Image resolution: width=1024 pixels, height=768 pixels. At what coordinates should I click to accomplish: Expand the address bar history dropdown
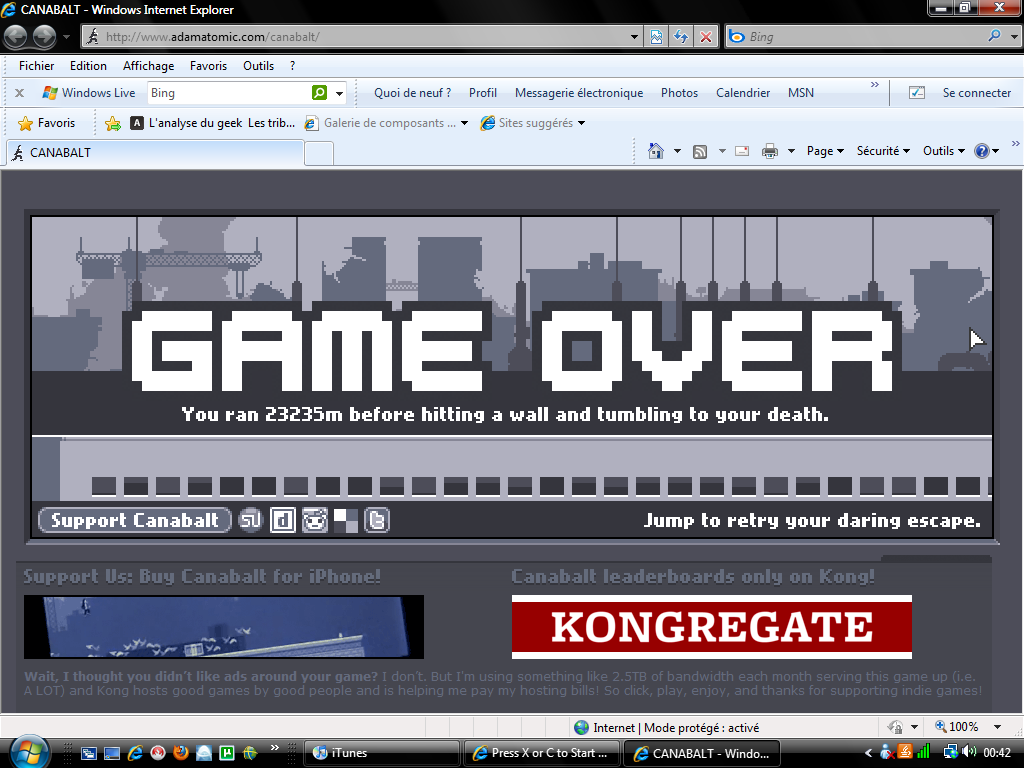(x=634, y=37)
